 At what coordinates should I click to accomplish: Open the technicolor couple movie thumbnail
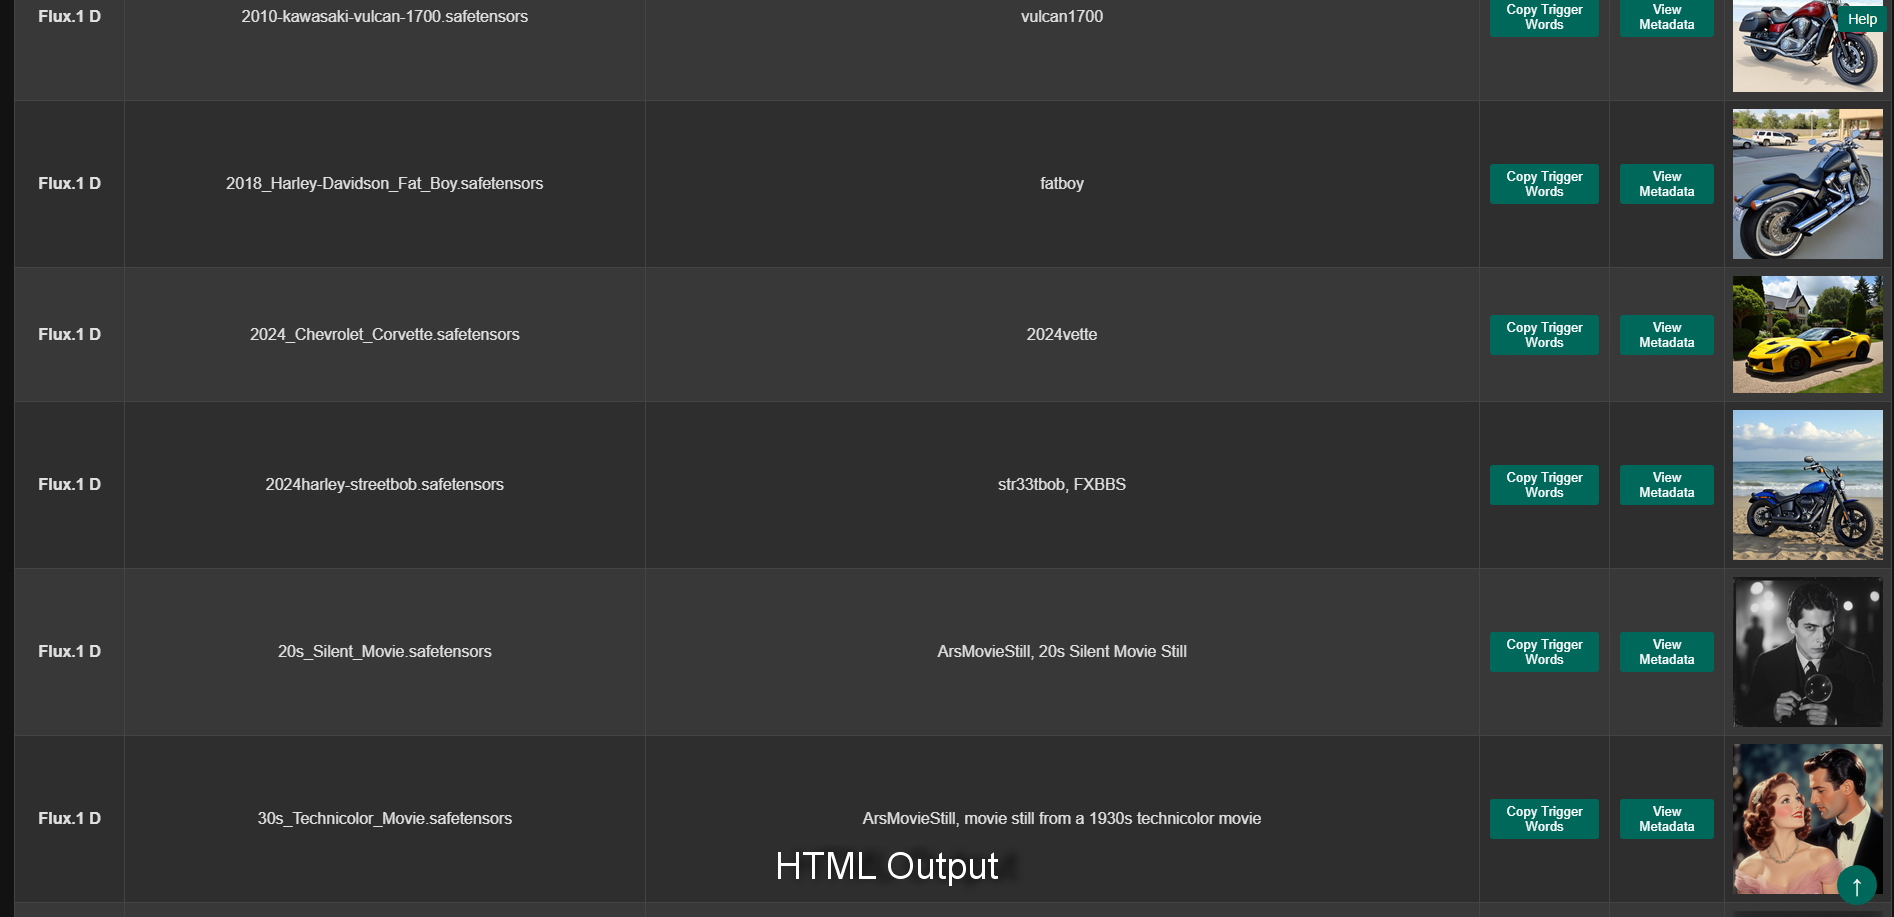(1807, 819)
